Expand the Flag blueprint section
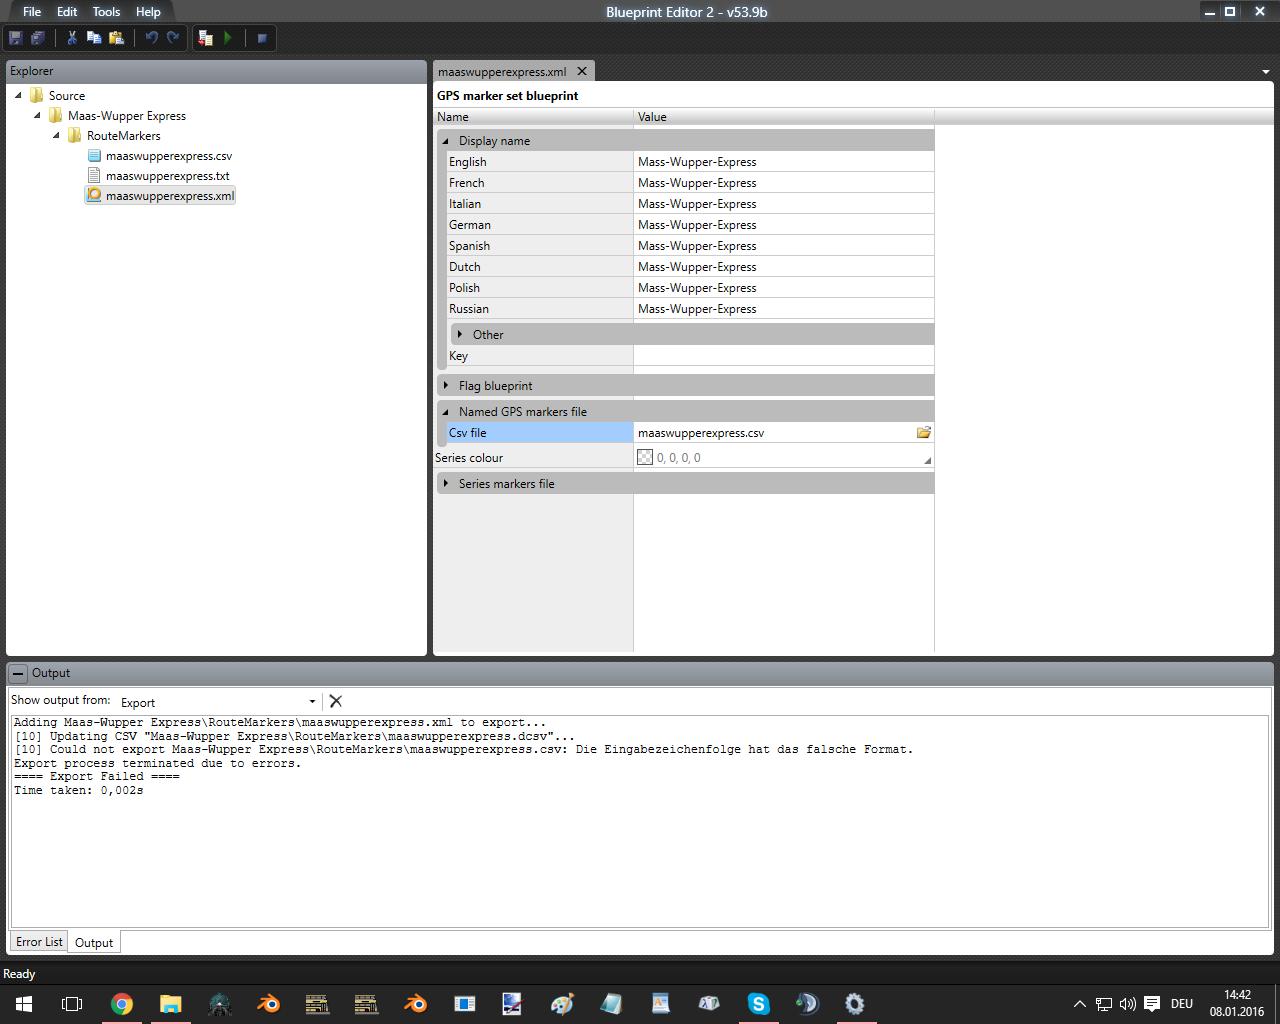Image resolution: width=1280 pixels, height=1024 pixels. (446, 386)
